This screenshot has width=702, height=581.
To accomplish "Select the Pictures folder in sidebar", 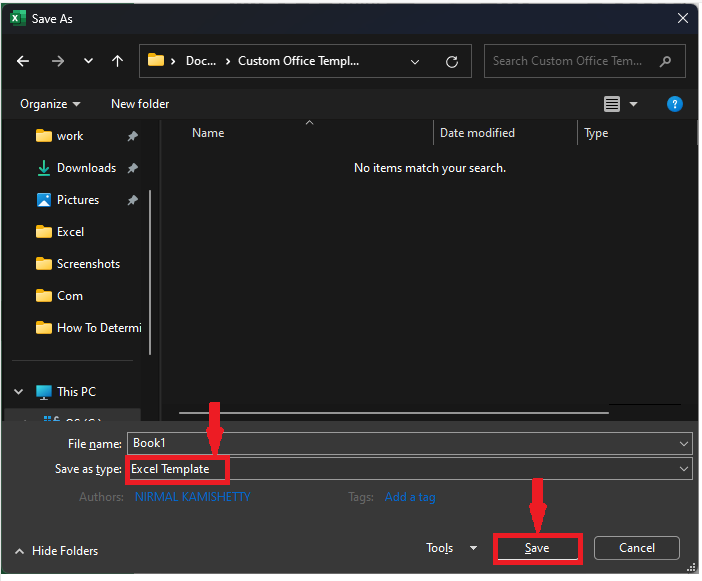I will 77,200.
